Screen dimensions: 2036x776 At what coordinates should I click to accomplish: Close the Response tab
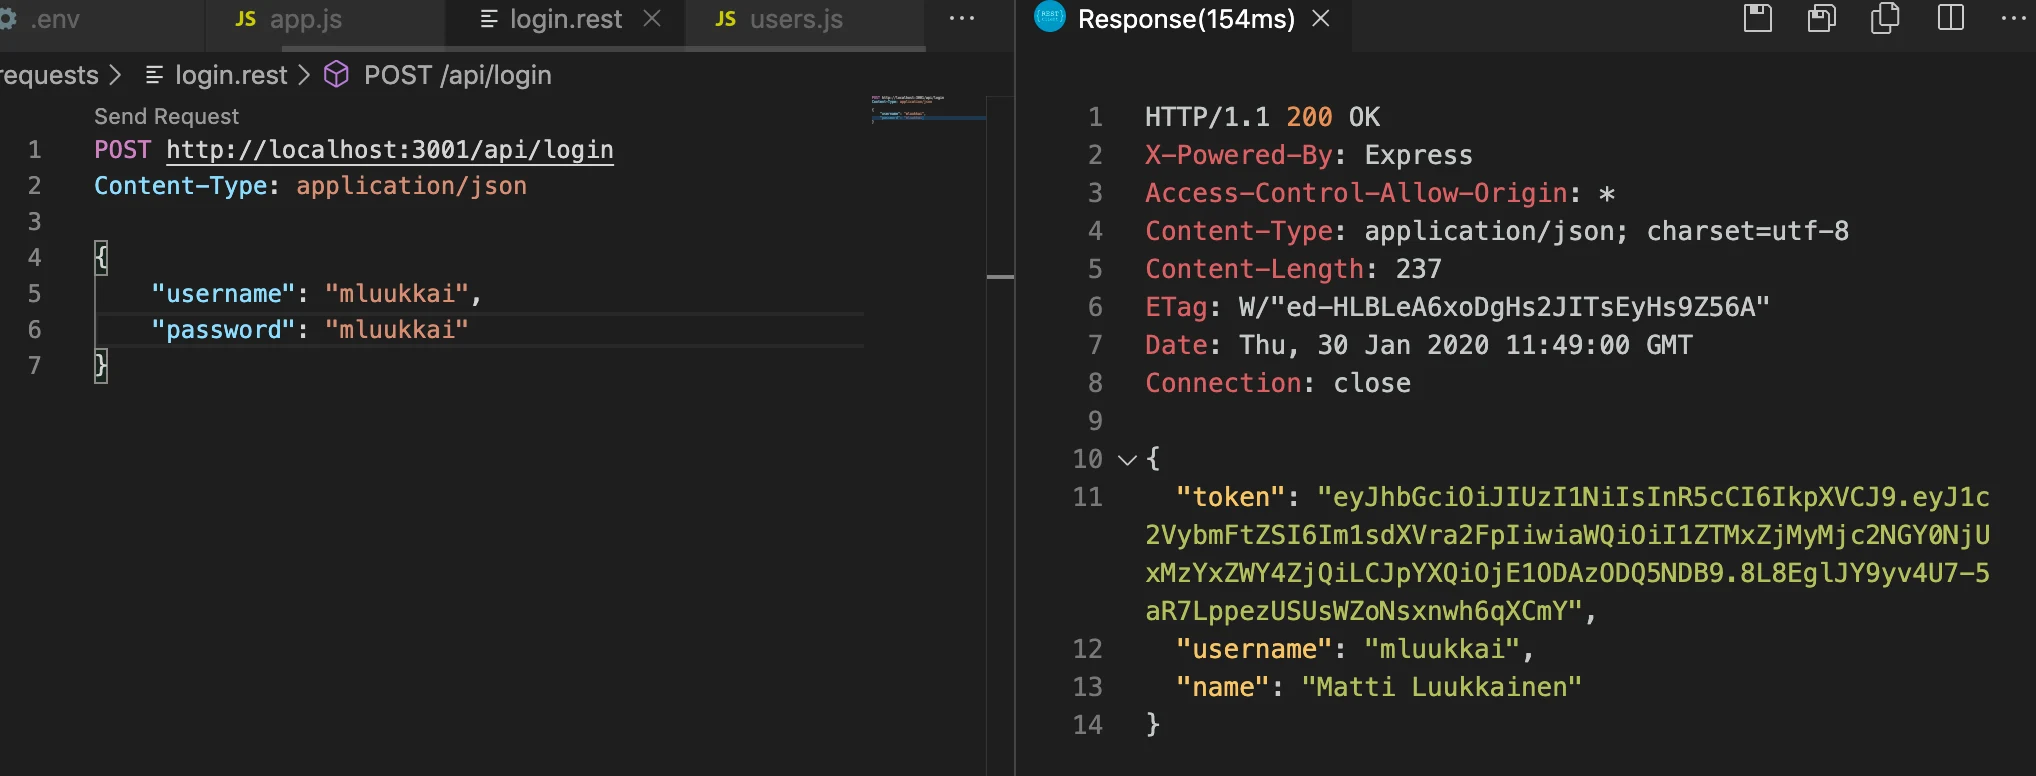(x=1321, y=19)
